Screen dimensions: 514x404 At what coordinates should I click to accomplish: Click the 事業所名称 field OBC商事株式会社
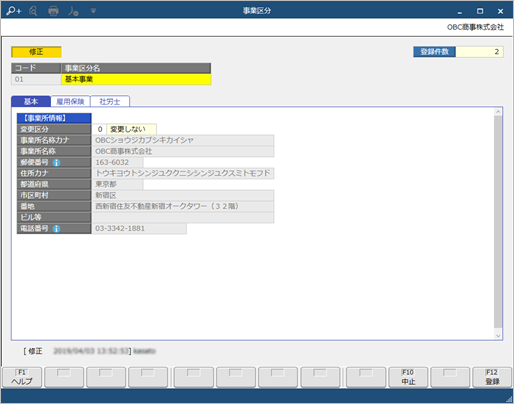[183, 151]
